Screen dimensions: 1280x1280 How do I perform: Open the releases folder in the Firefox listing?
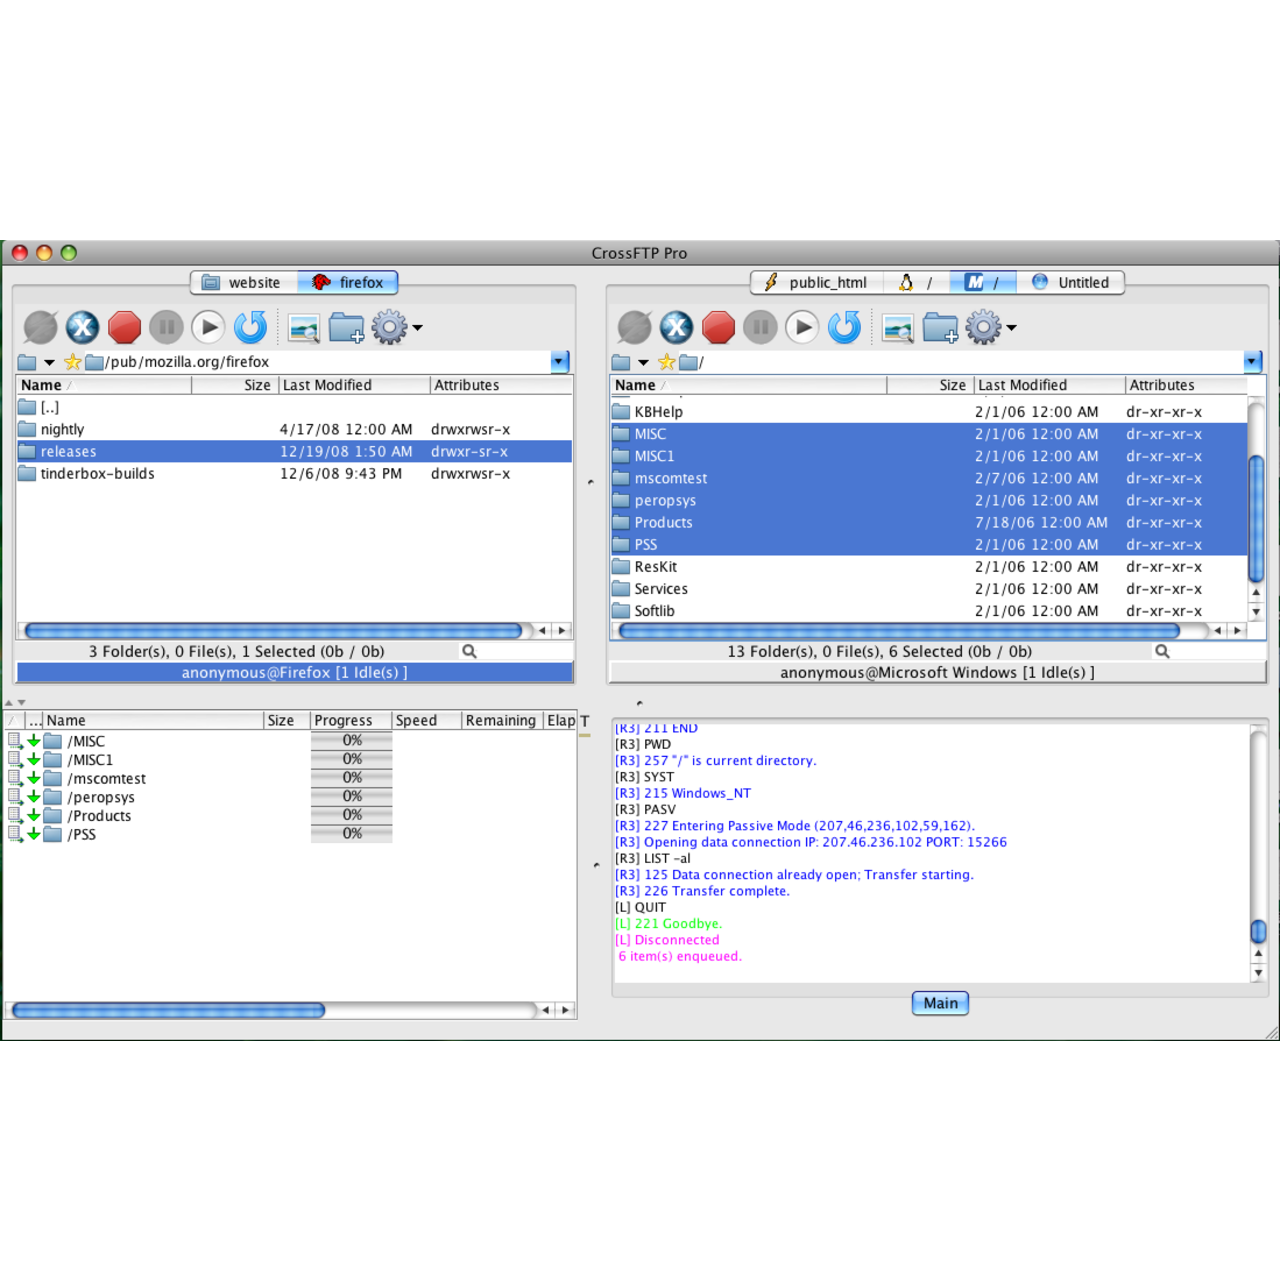68,451
